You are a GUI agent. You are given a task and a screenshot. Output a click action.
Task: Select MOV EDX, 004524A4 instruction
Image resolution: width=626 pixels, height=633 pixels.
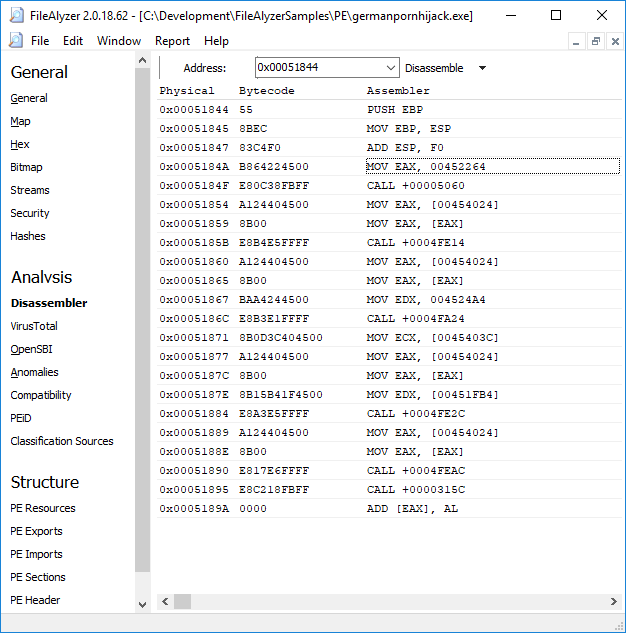[426, 300]
